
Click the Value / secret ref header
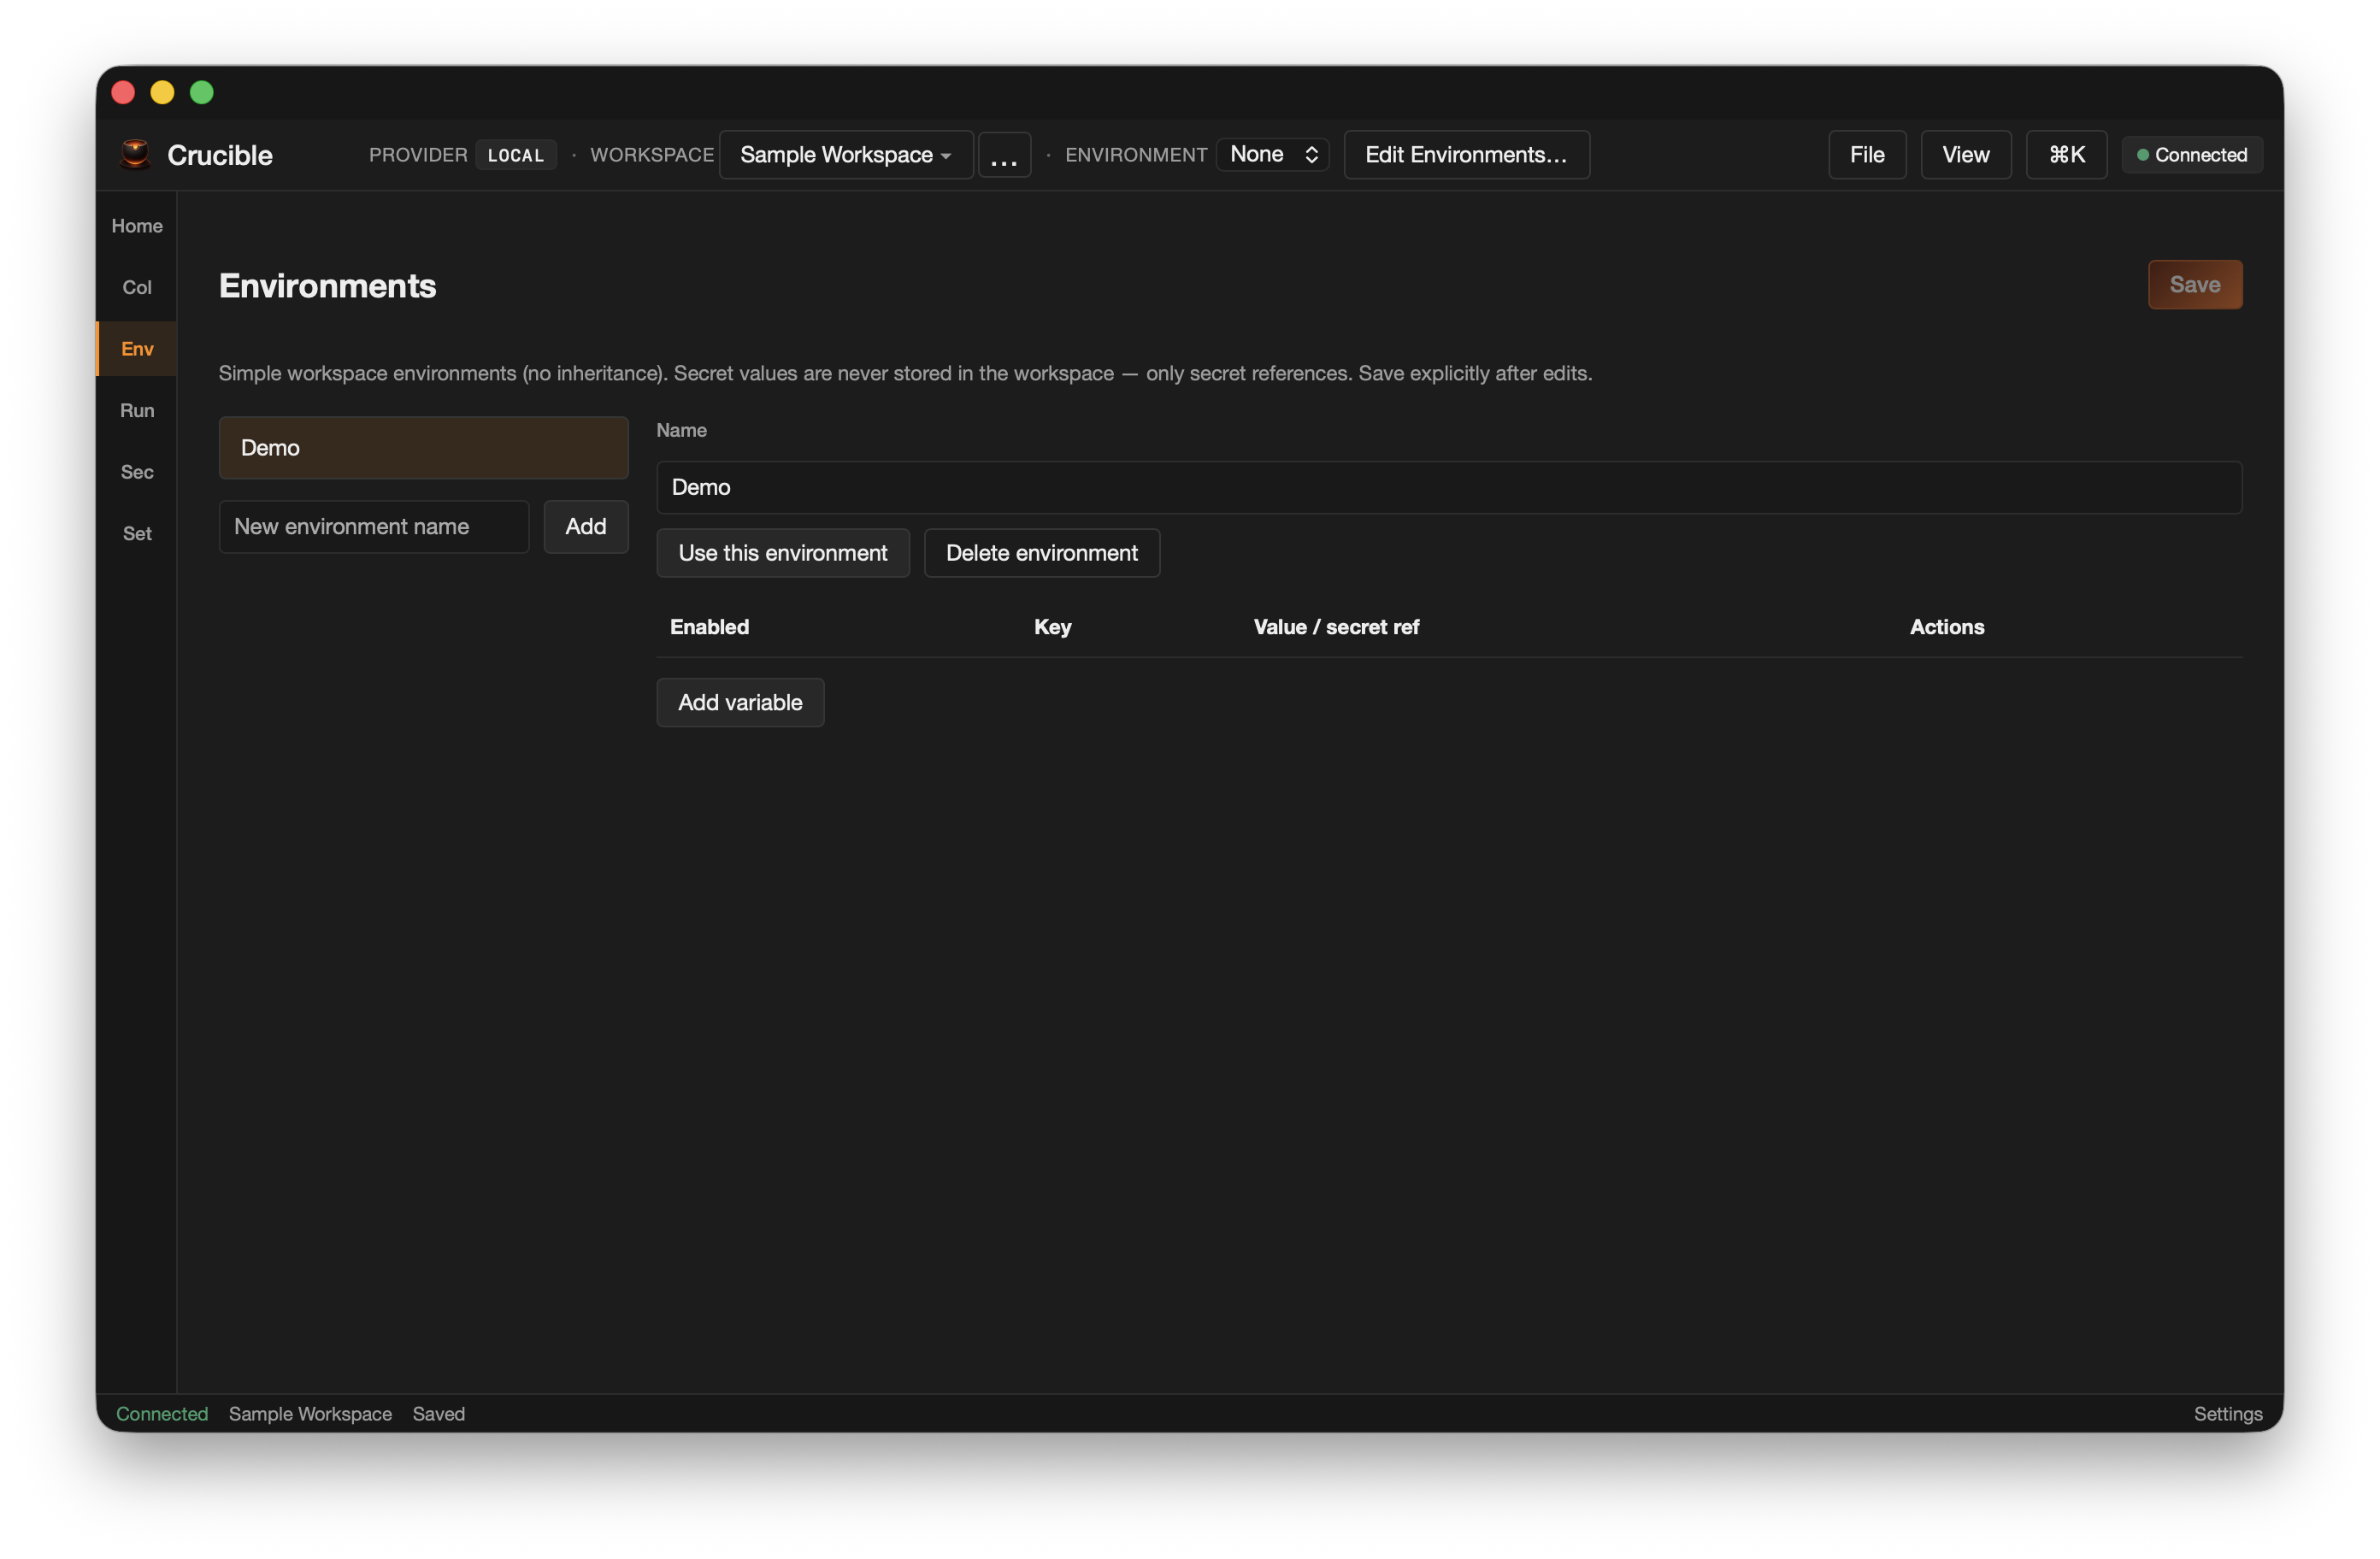(x=1336, y=627)
